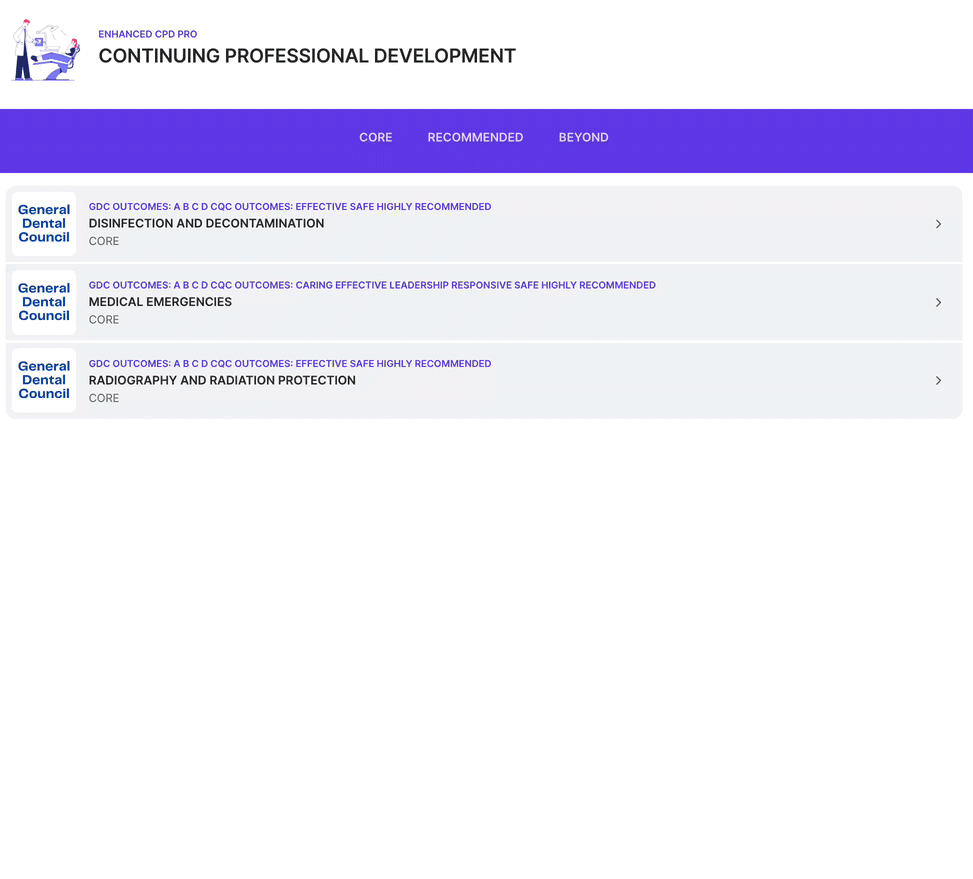The width and height of the screenshot is (973, 879).
Task: Click the Continuing Professional Development heading
Action: tap(307, 57)
